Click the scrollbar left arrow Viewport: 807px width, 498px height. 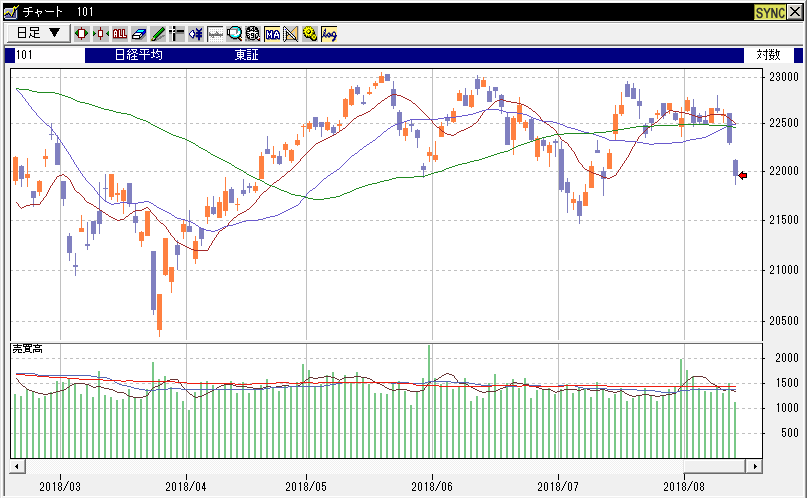[x=17, y=466]
